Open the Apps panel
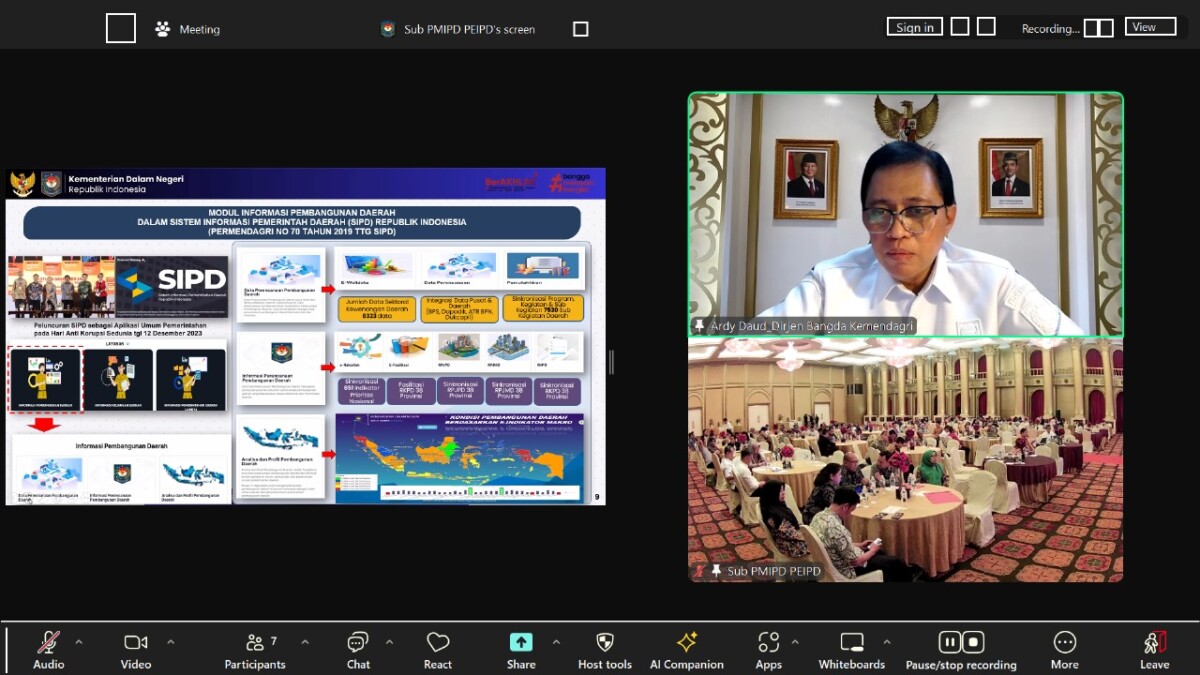 [x=768, y=643]
